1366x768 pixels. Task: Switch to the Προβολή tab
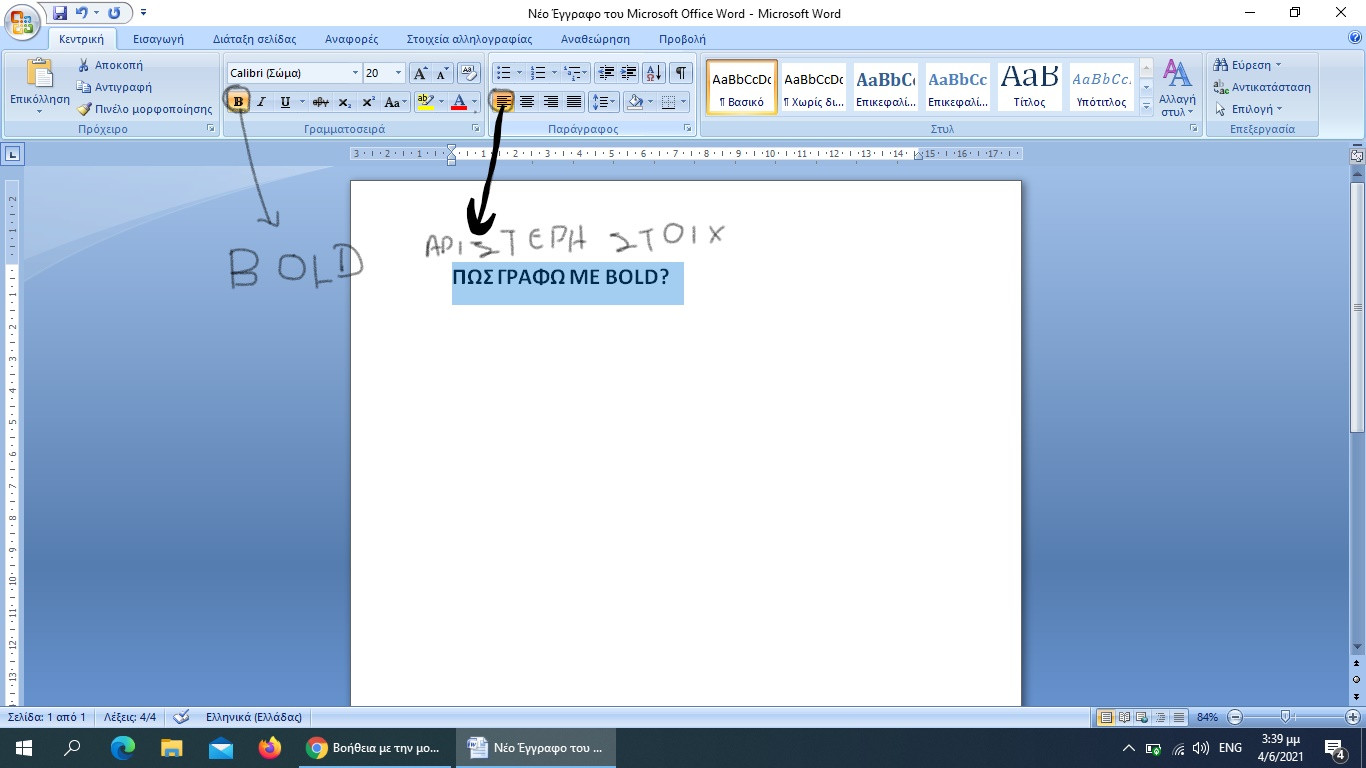tap(682, 39)
